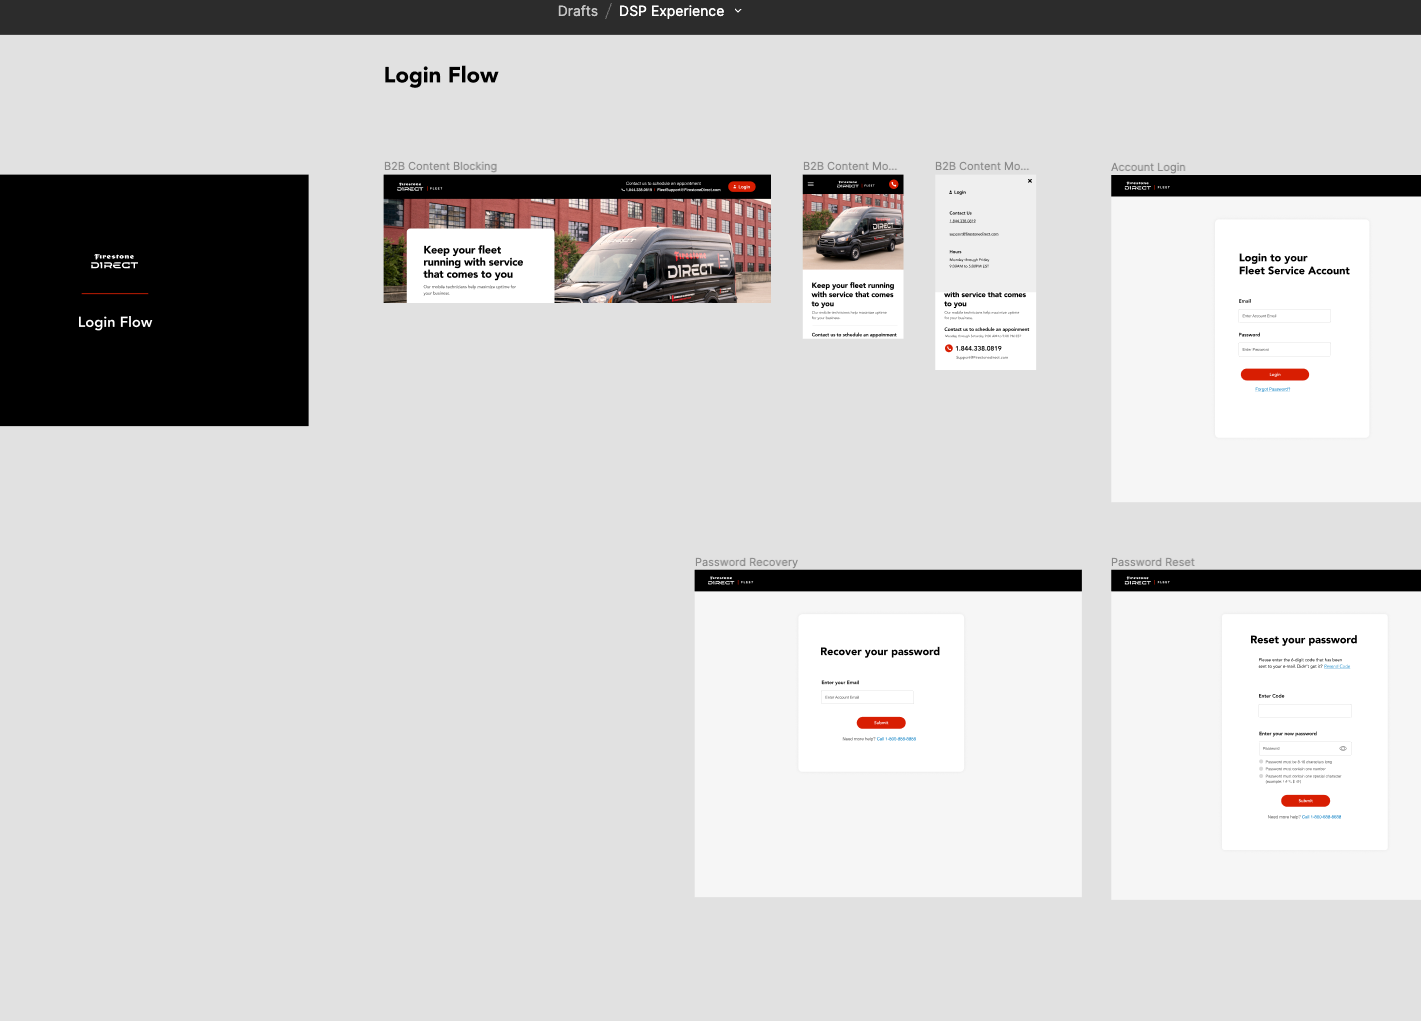This screenshot has width=1421, height=1021.
Task: Click the 'Recover your password' heading
Action: coord(880,651)
